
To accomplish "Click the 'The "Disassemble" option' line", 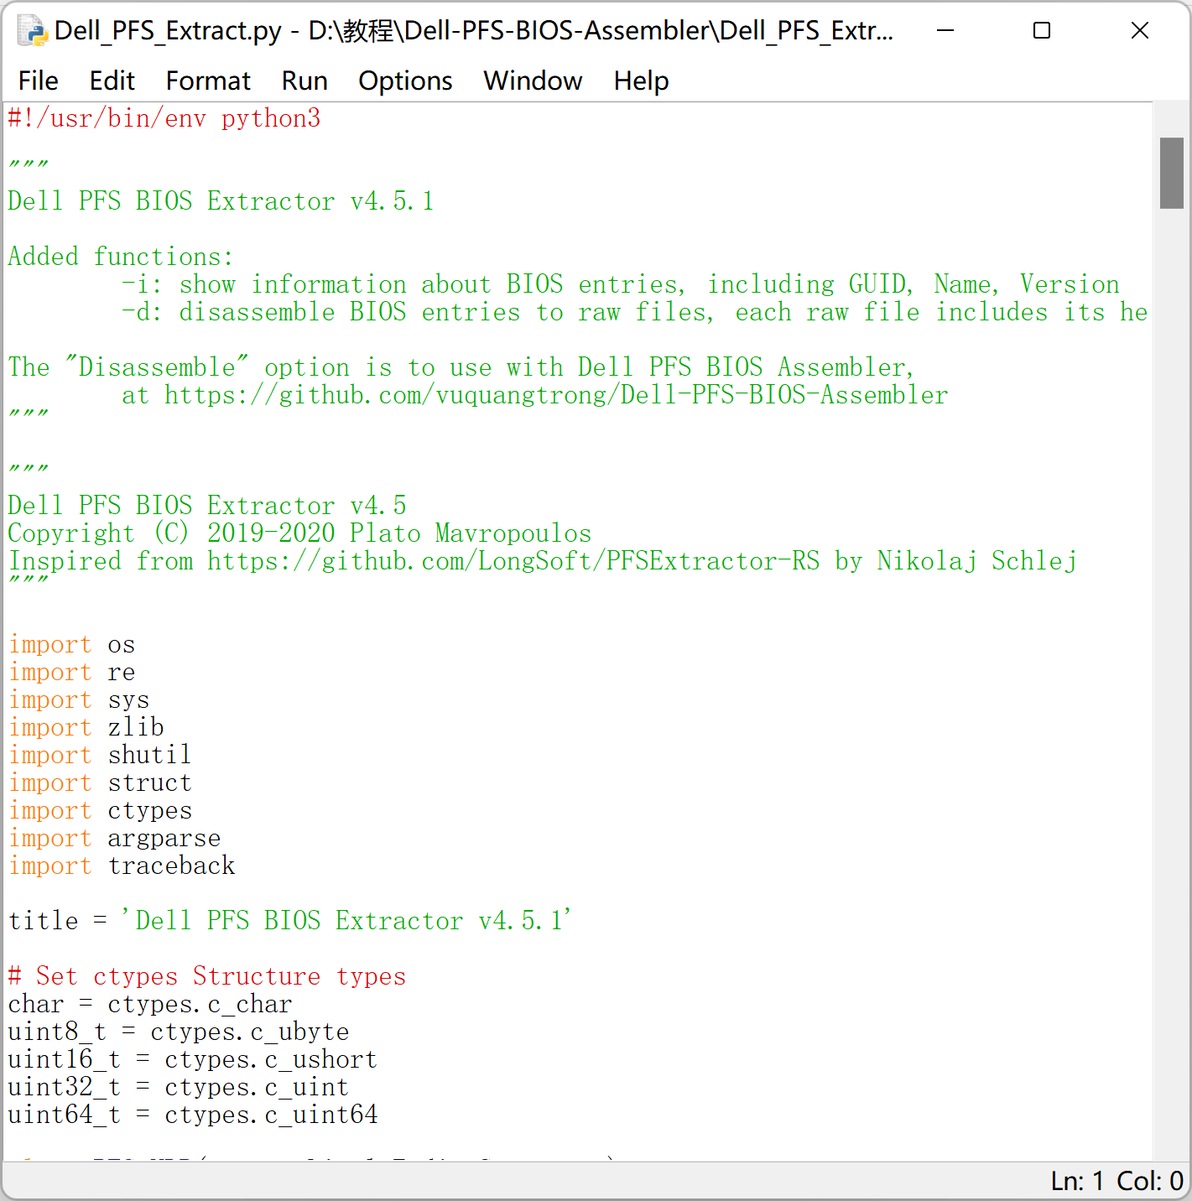I will click(x=461, y=367).
